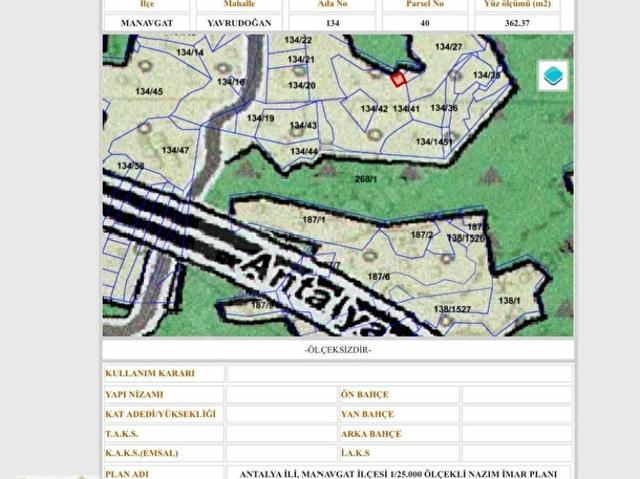
Task: Click the ÖN BAHÇE value cell
Action: pos(517,395)
